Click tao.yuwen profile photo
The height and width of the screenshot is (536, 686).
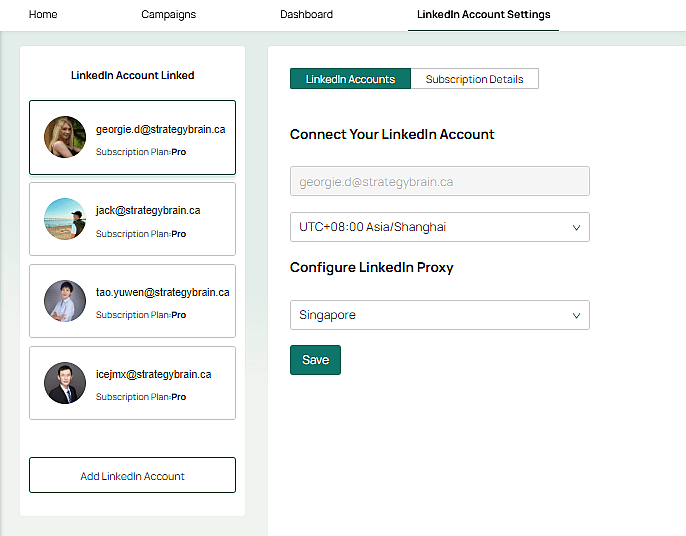tap(65, 301)
